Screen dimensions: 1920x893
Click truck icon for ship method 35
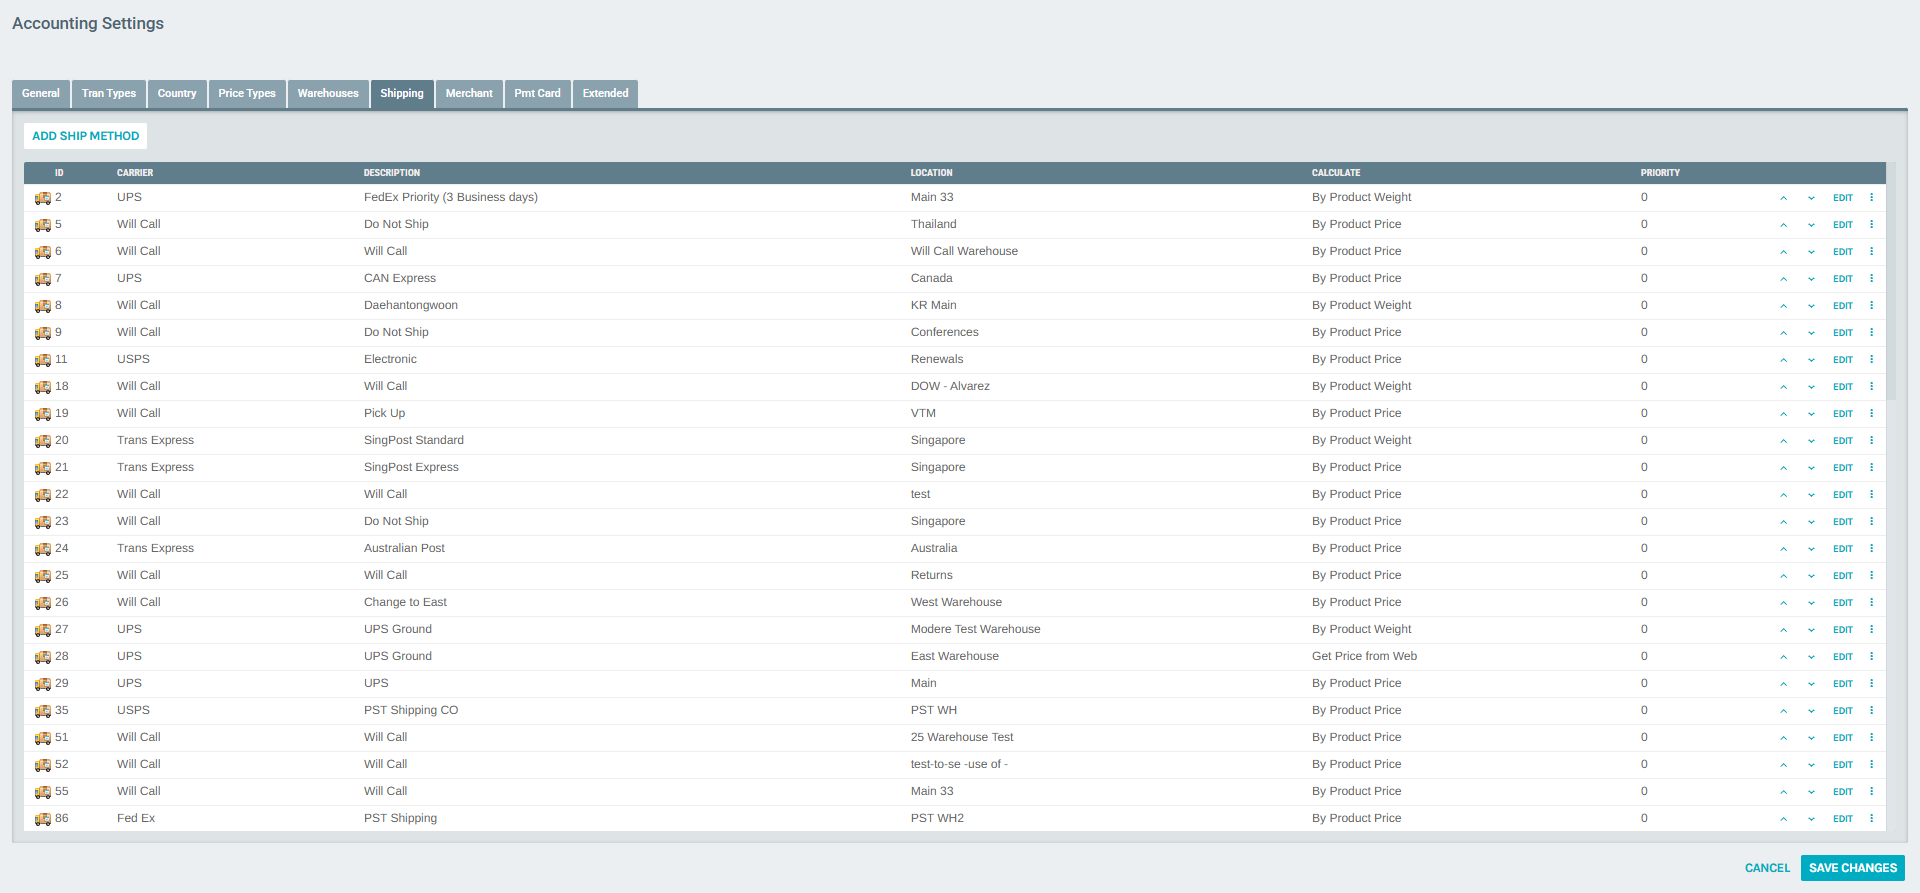coord(43,711)
